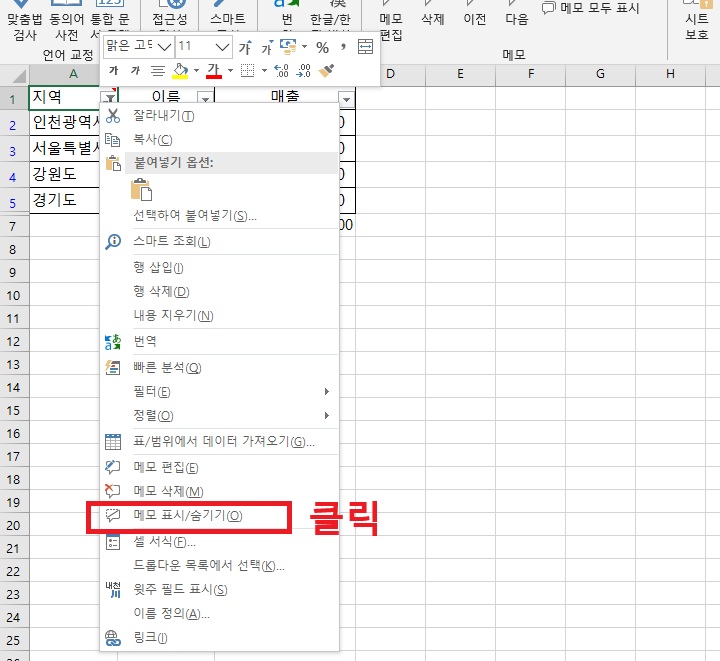
Task: Open fill color dropdown arrow
Action: [x=197, y=71]
